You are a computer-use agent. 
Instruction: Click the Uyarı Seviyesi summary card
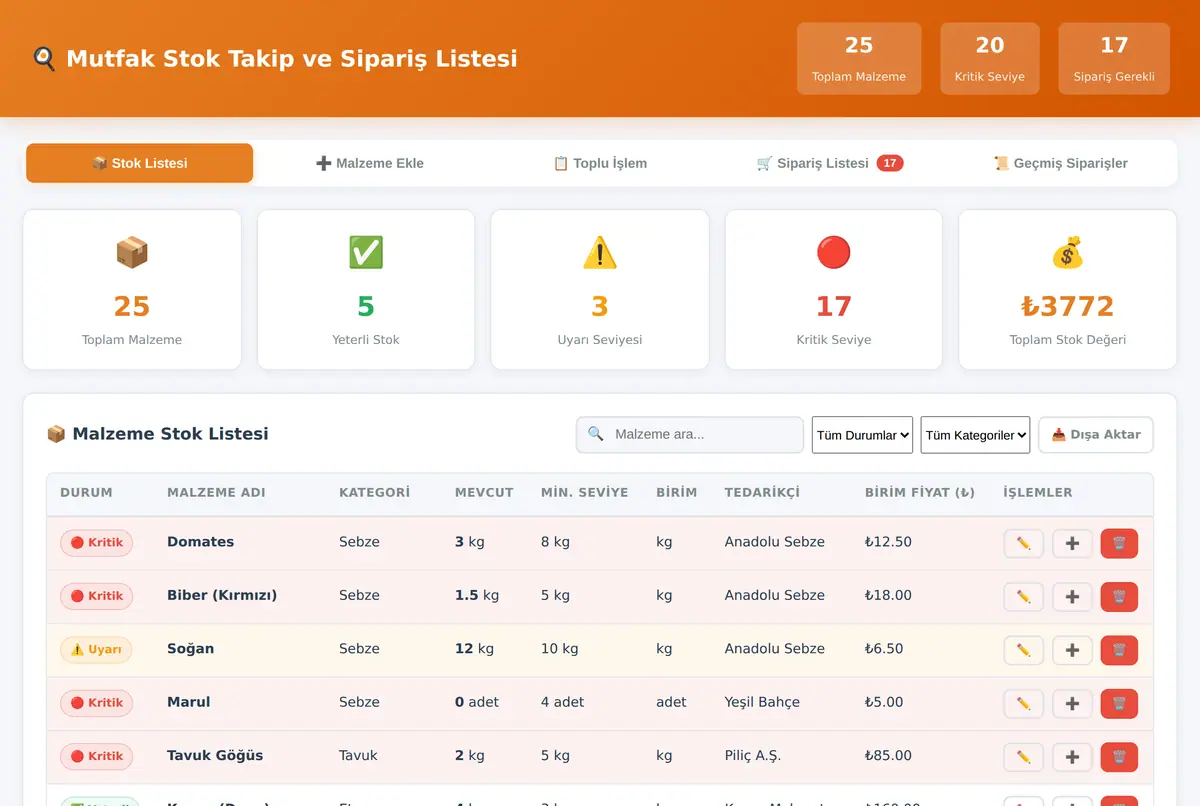(x=600, y=290)
